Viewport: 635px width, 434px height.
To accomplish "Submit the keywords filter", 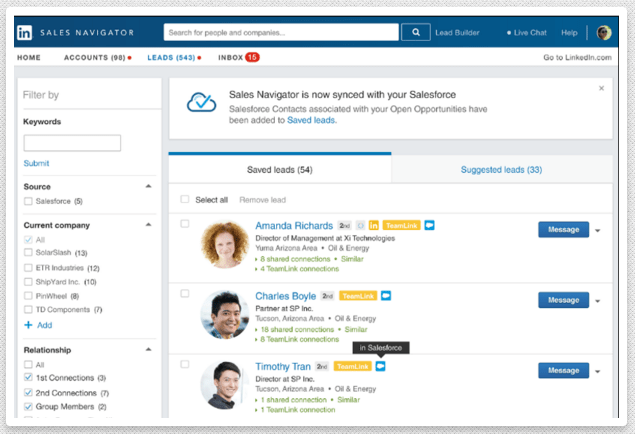I will pos(36,163).
